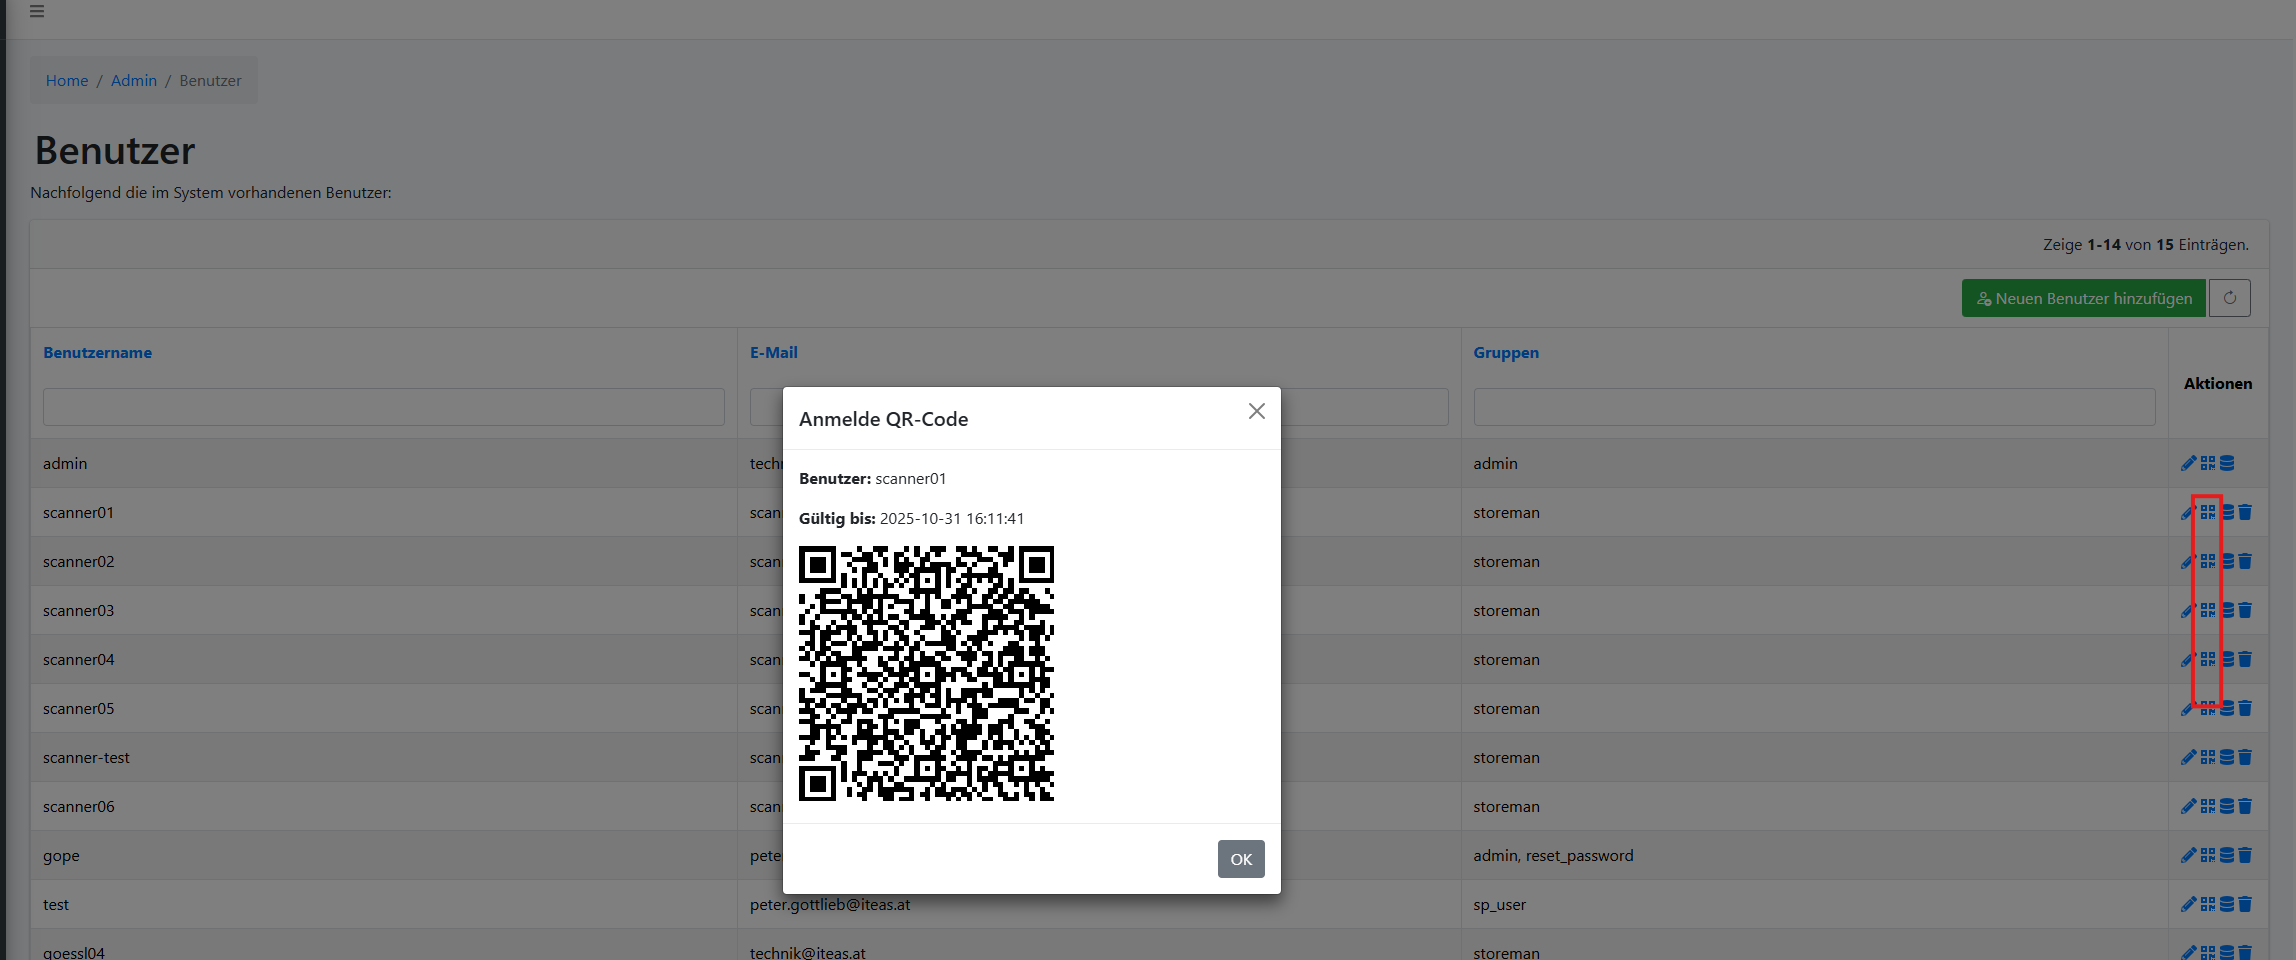This screenshot has height=960, width=2296.
Task: Delete scanner-test using the trash icon
Action: pos(2246,757)
